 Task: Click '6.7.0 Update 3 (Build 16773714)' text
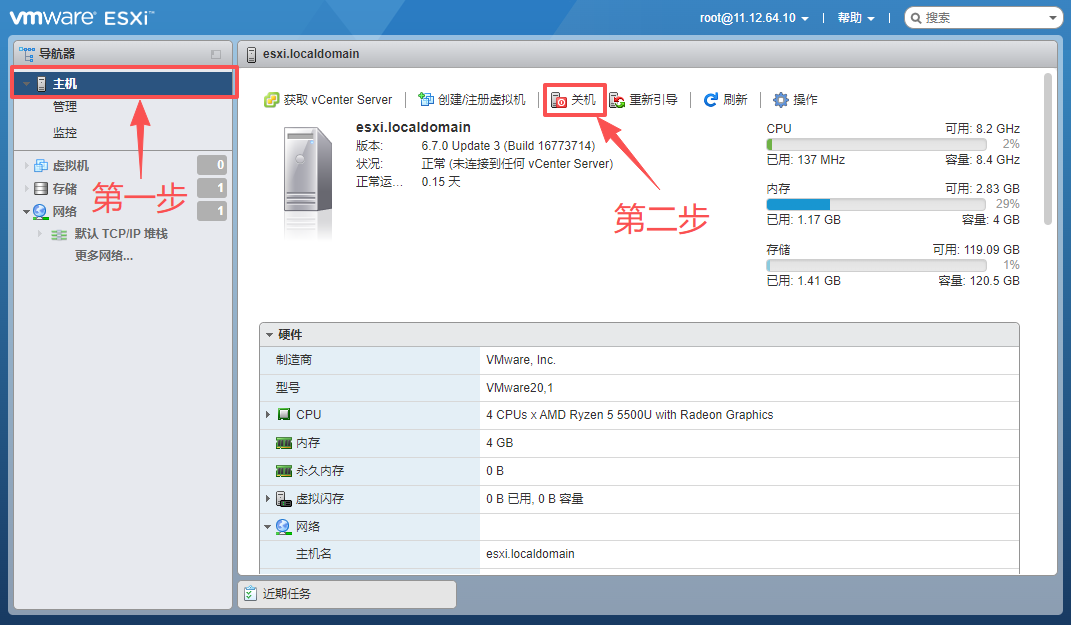pyautogui.click(x=508, y=145)
